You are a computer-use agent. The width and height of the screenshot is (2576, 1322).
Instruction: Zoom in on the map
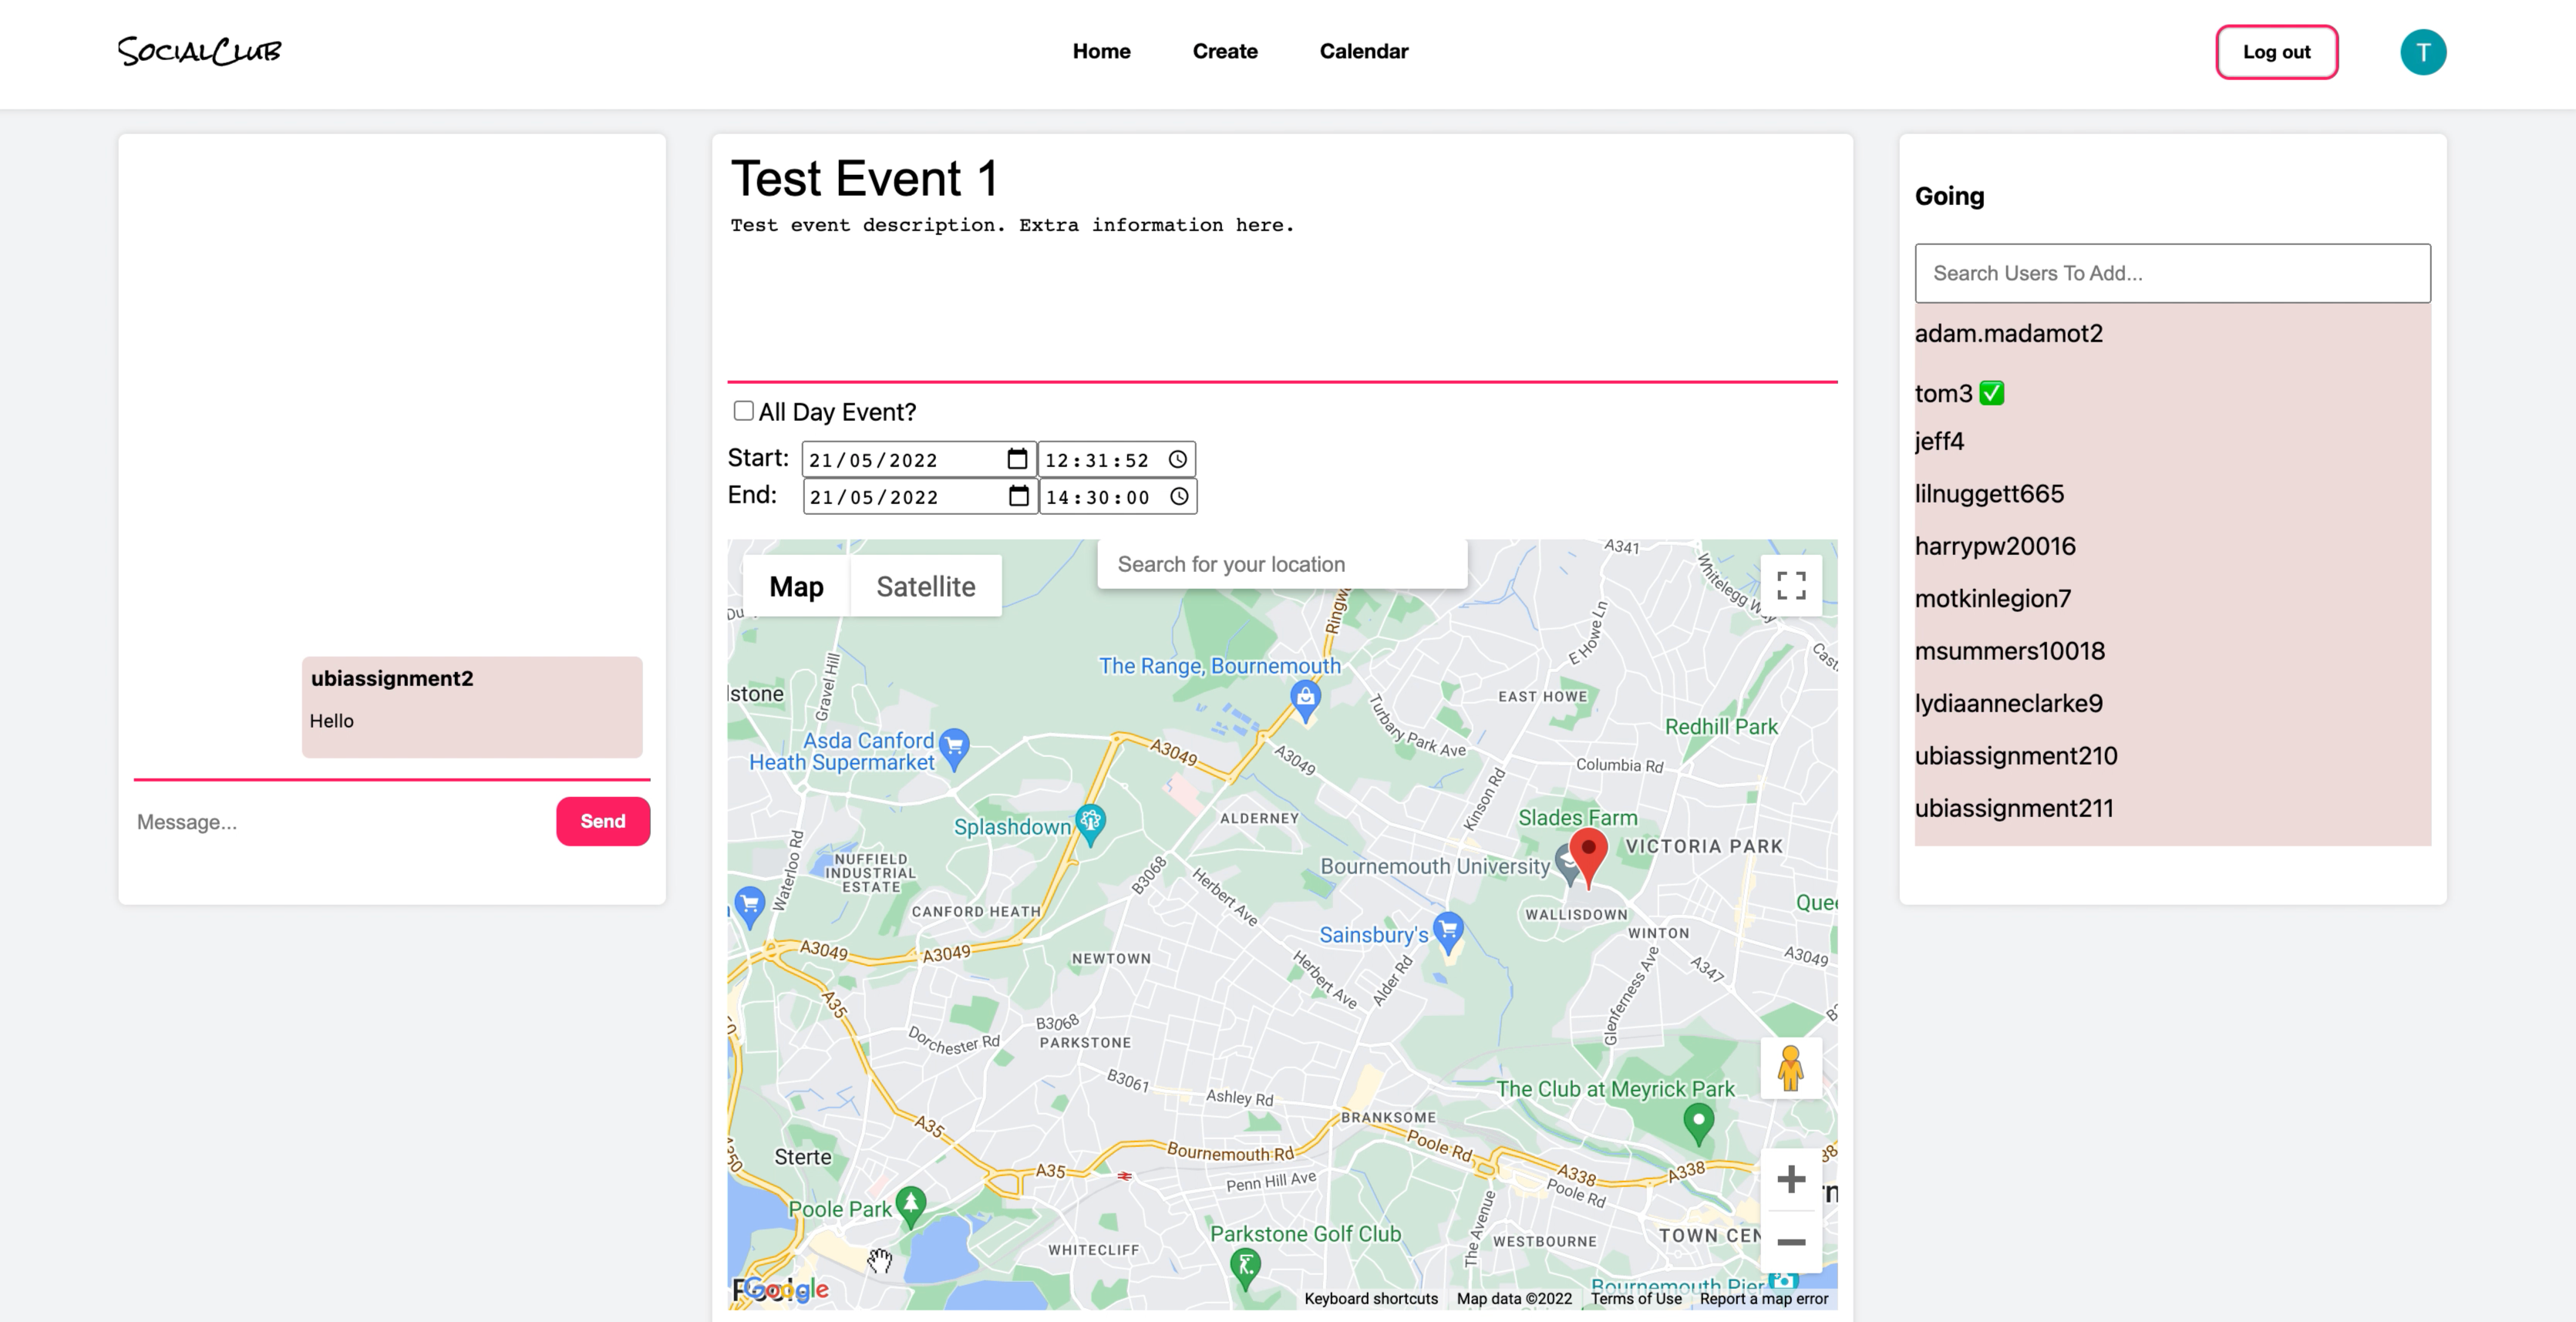point(1790,1179)
